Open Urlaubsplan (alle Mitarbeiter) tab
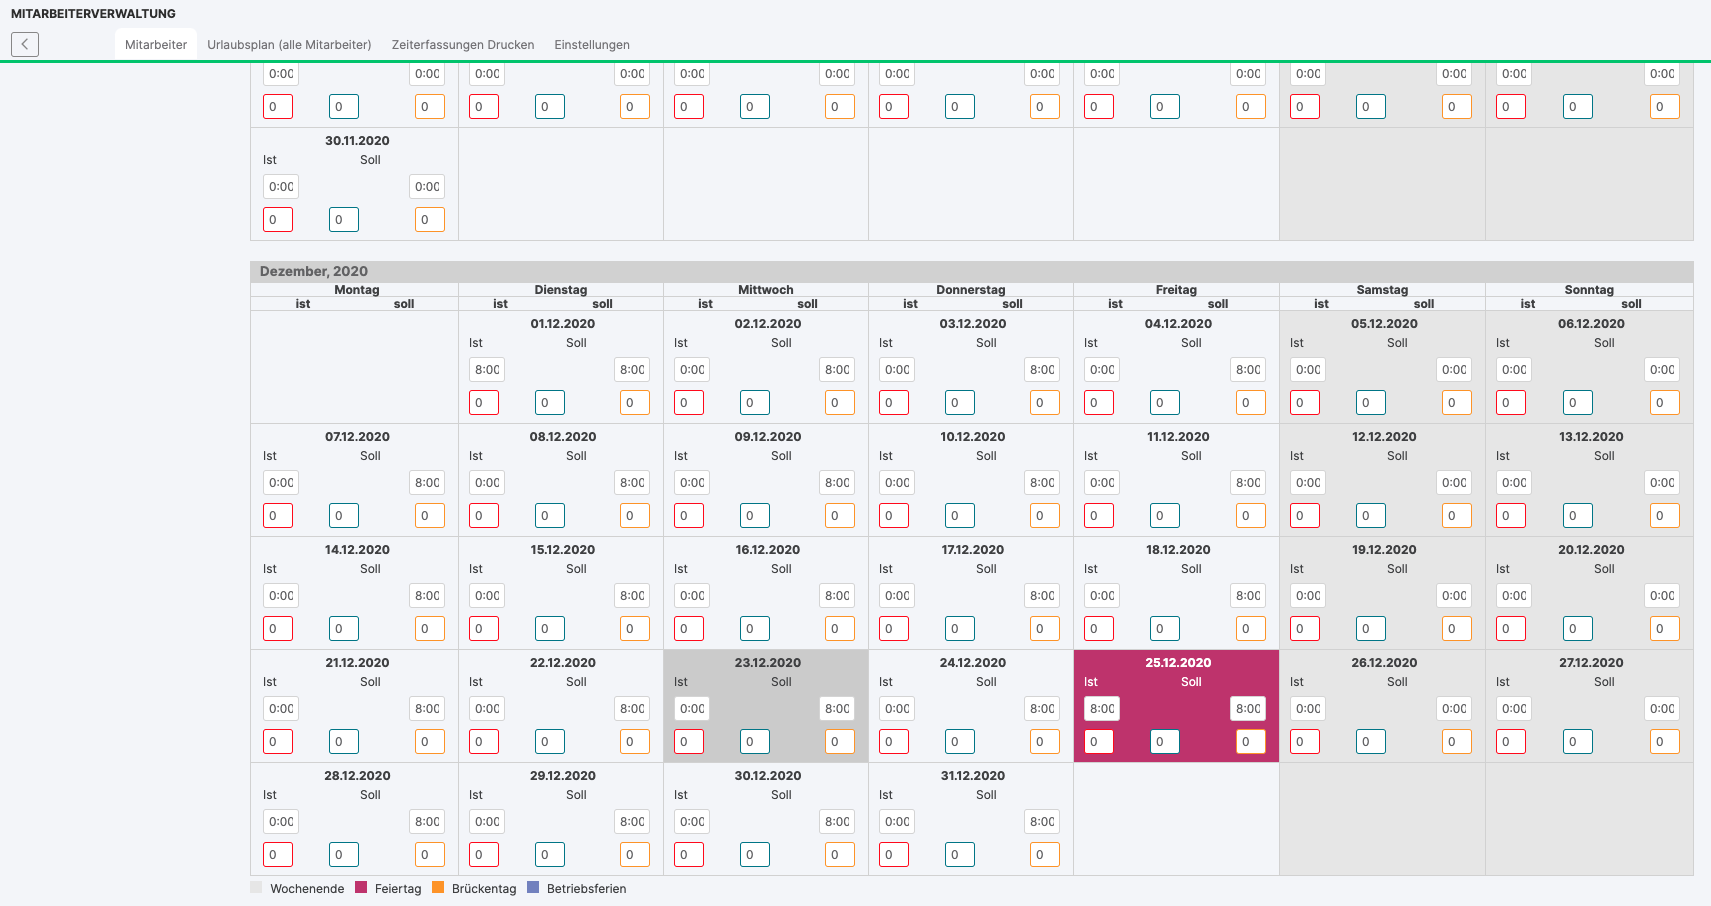 [x=289, y=45]
